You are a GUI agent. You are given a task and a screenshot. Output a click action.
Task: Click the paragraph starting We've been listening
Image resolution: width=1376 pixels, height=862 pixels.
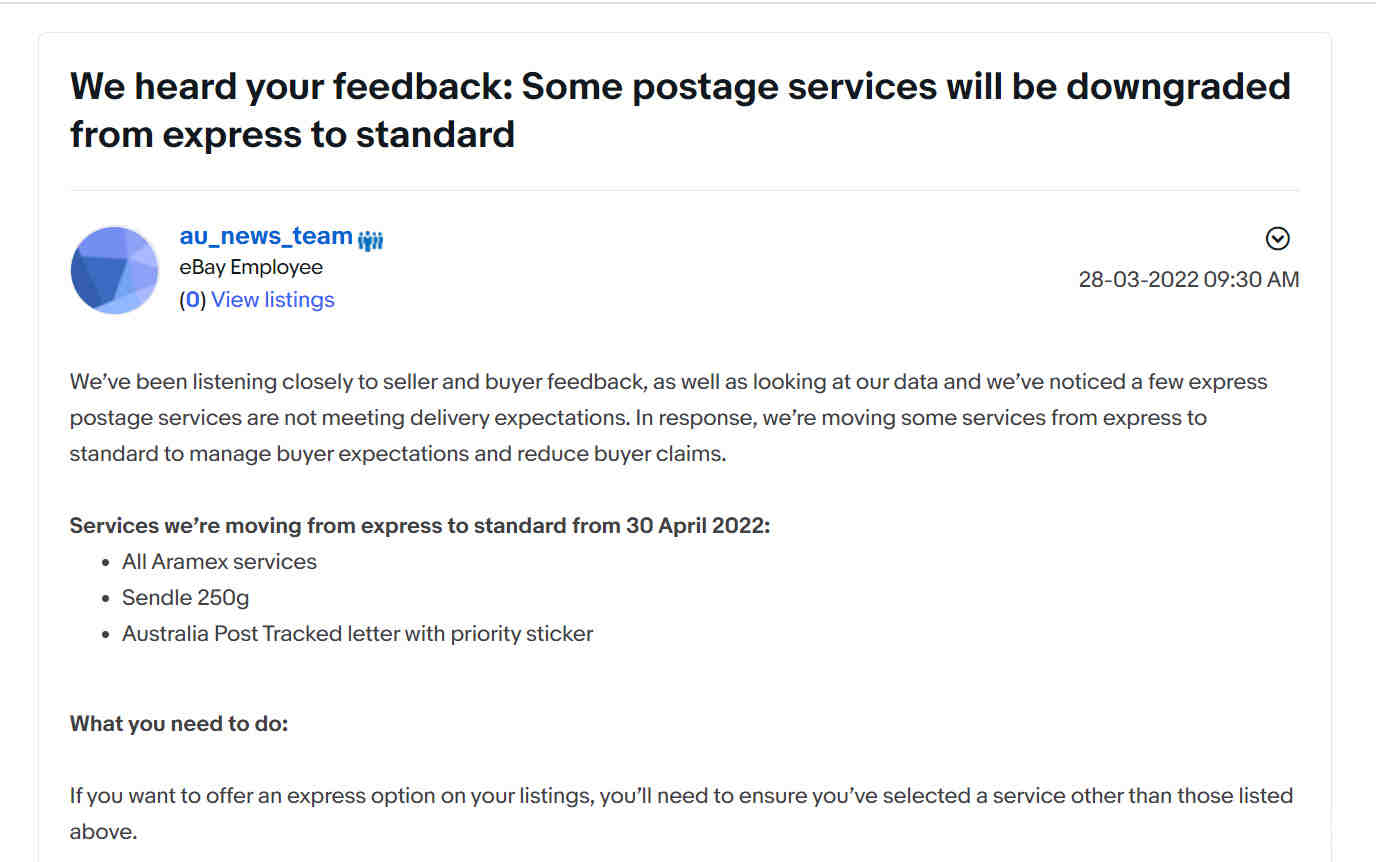(x=669, y=418)
